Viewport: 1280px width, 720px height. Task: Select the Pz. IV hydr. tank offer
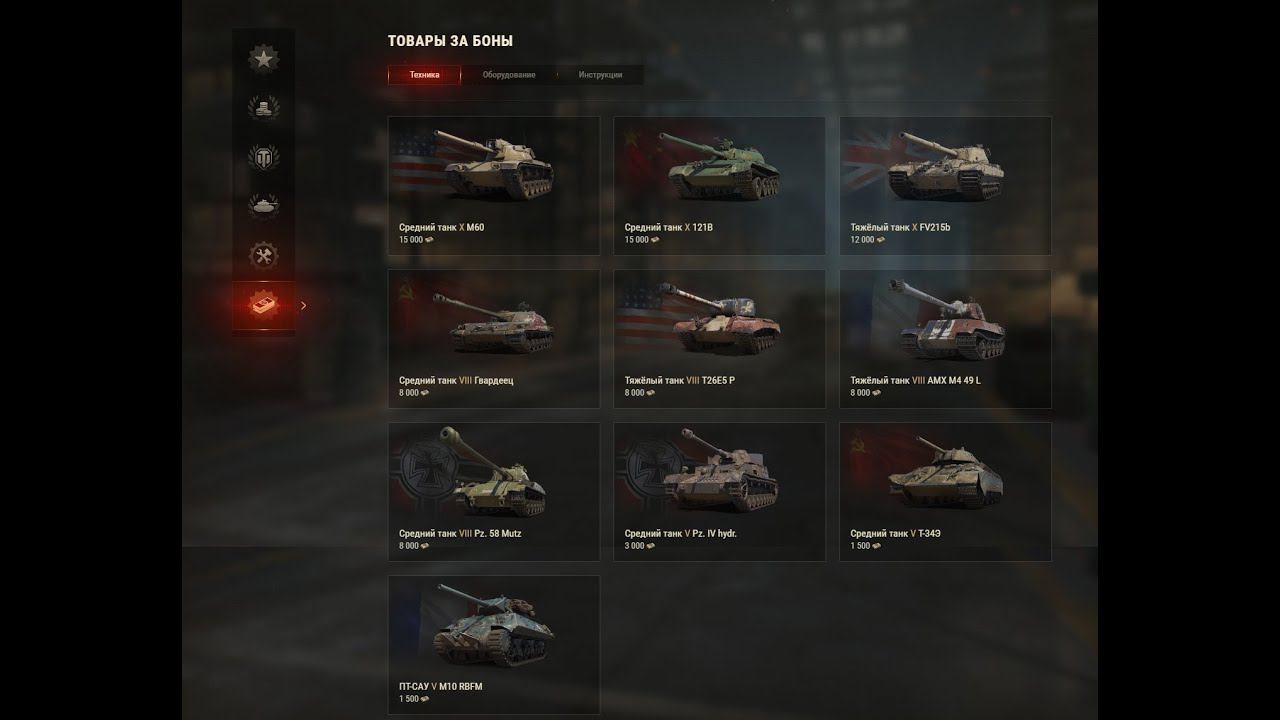[x=720, y=491]
